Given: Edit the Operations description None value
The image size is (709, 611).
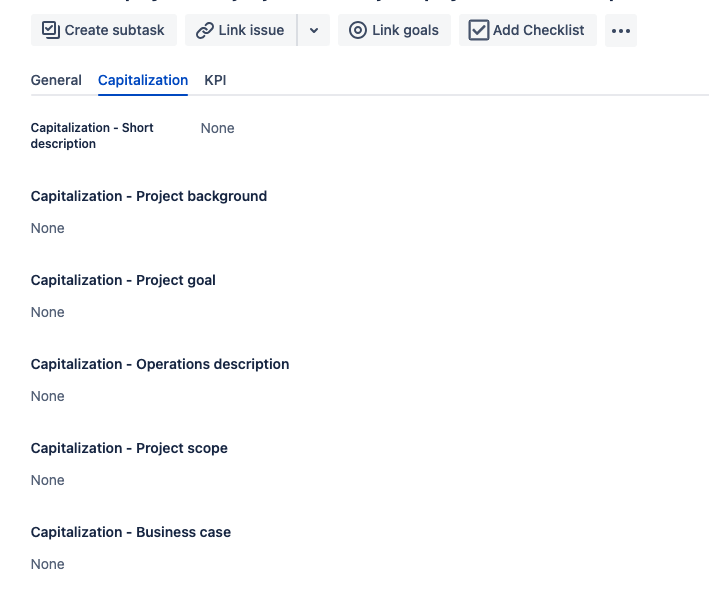Looking at the screenshot, I should coord(48,396).
